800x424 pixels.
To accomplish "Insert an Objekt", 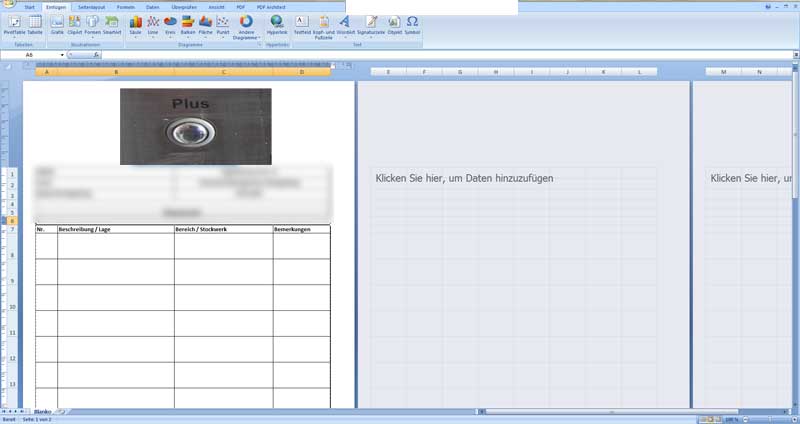I will tap(394, 26).
